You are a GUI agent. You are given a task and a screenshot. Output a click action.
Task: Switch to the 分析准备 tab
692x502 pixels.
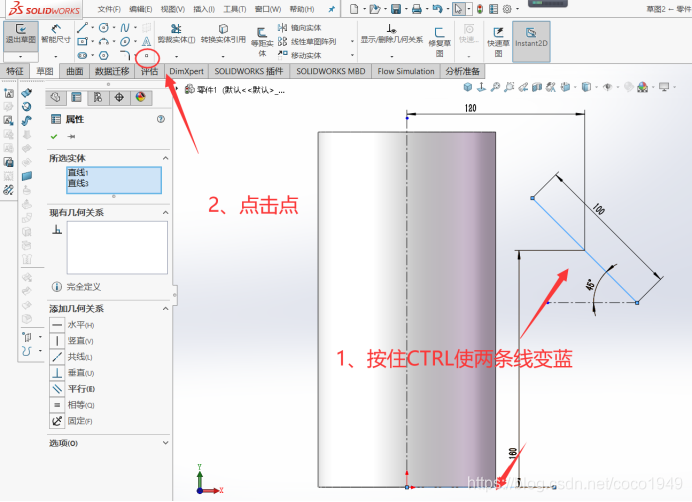point(463,71)
